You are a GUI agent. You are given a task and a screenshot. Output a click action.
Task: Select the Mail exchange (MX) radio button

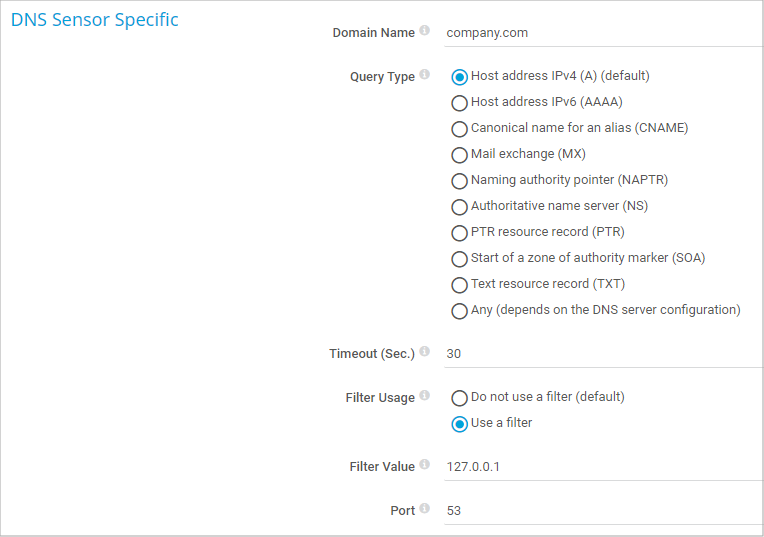coord(460,154)
